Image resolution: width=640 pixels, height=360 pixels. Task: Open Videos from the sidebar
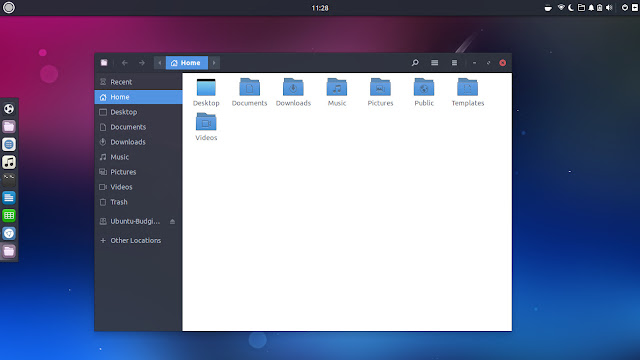coord(138,187)
